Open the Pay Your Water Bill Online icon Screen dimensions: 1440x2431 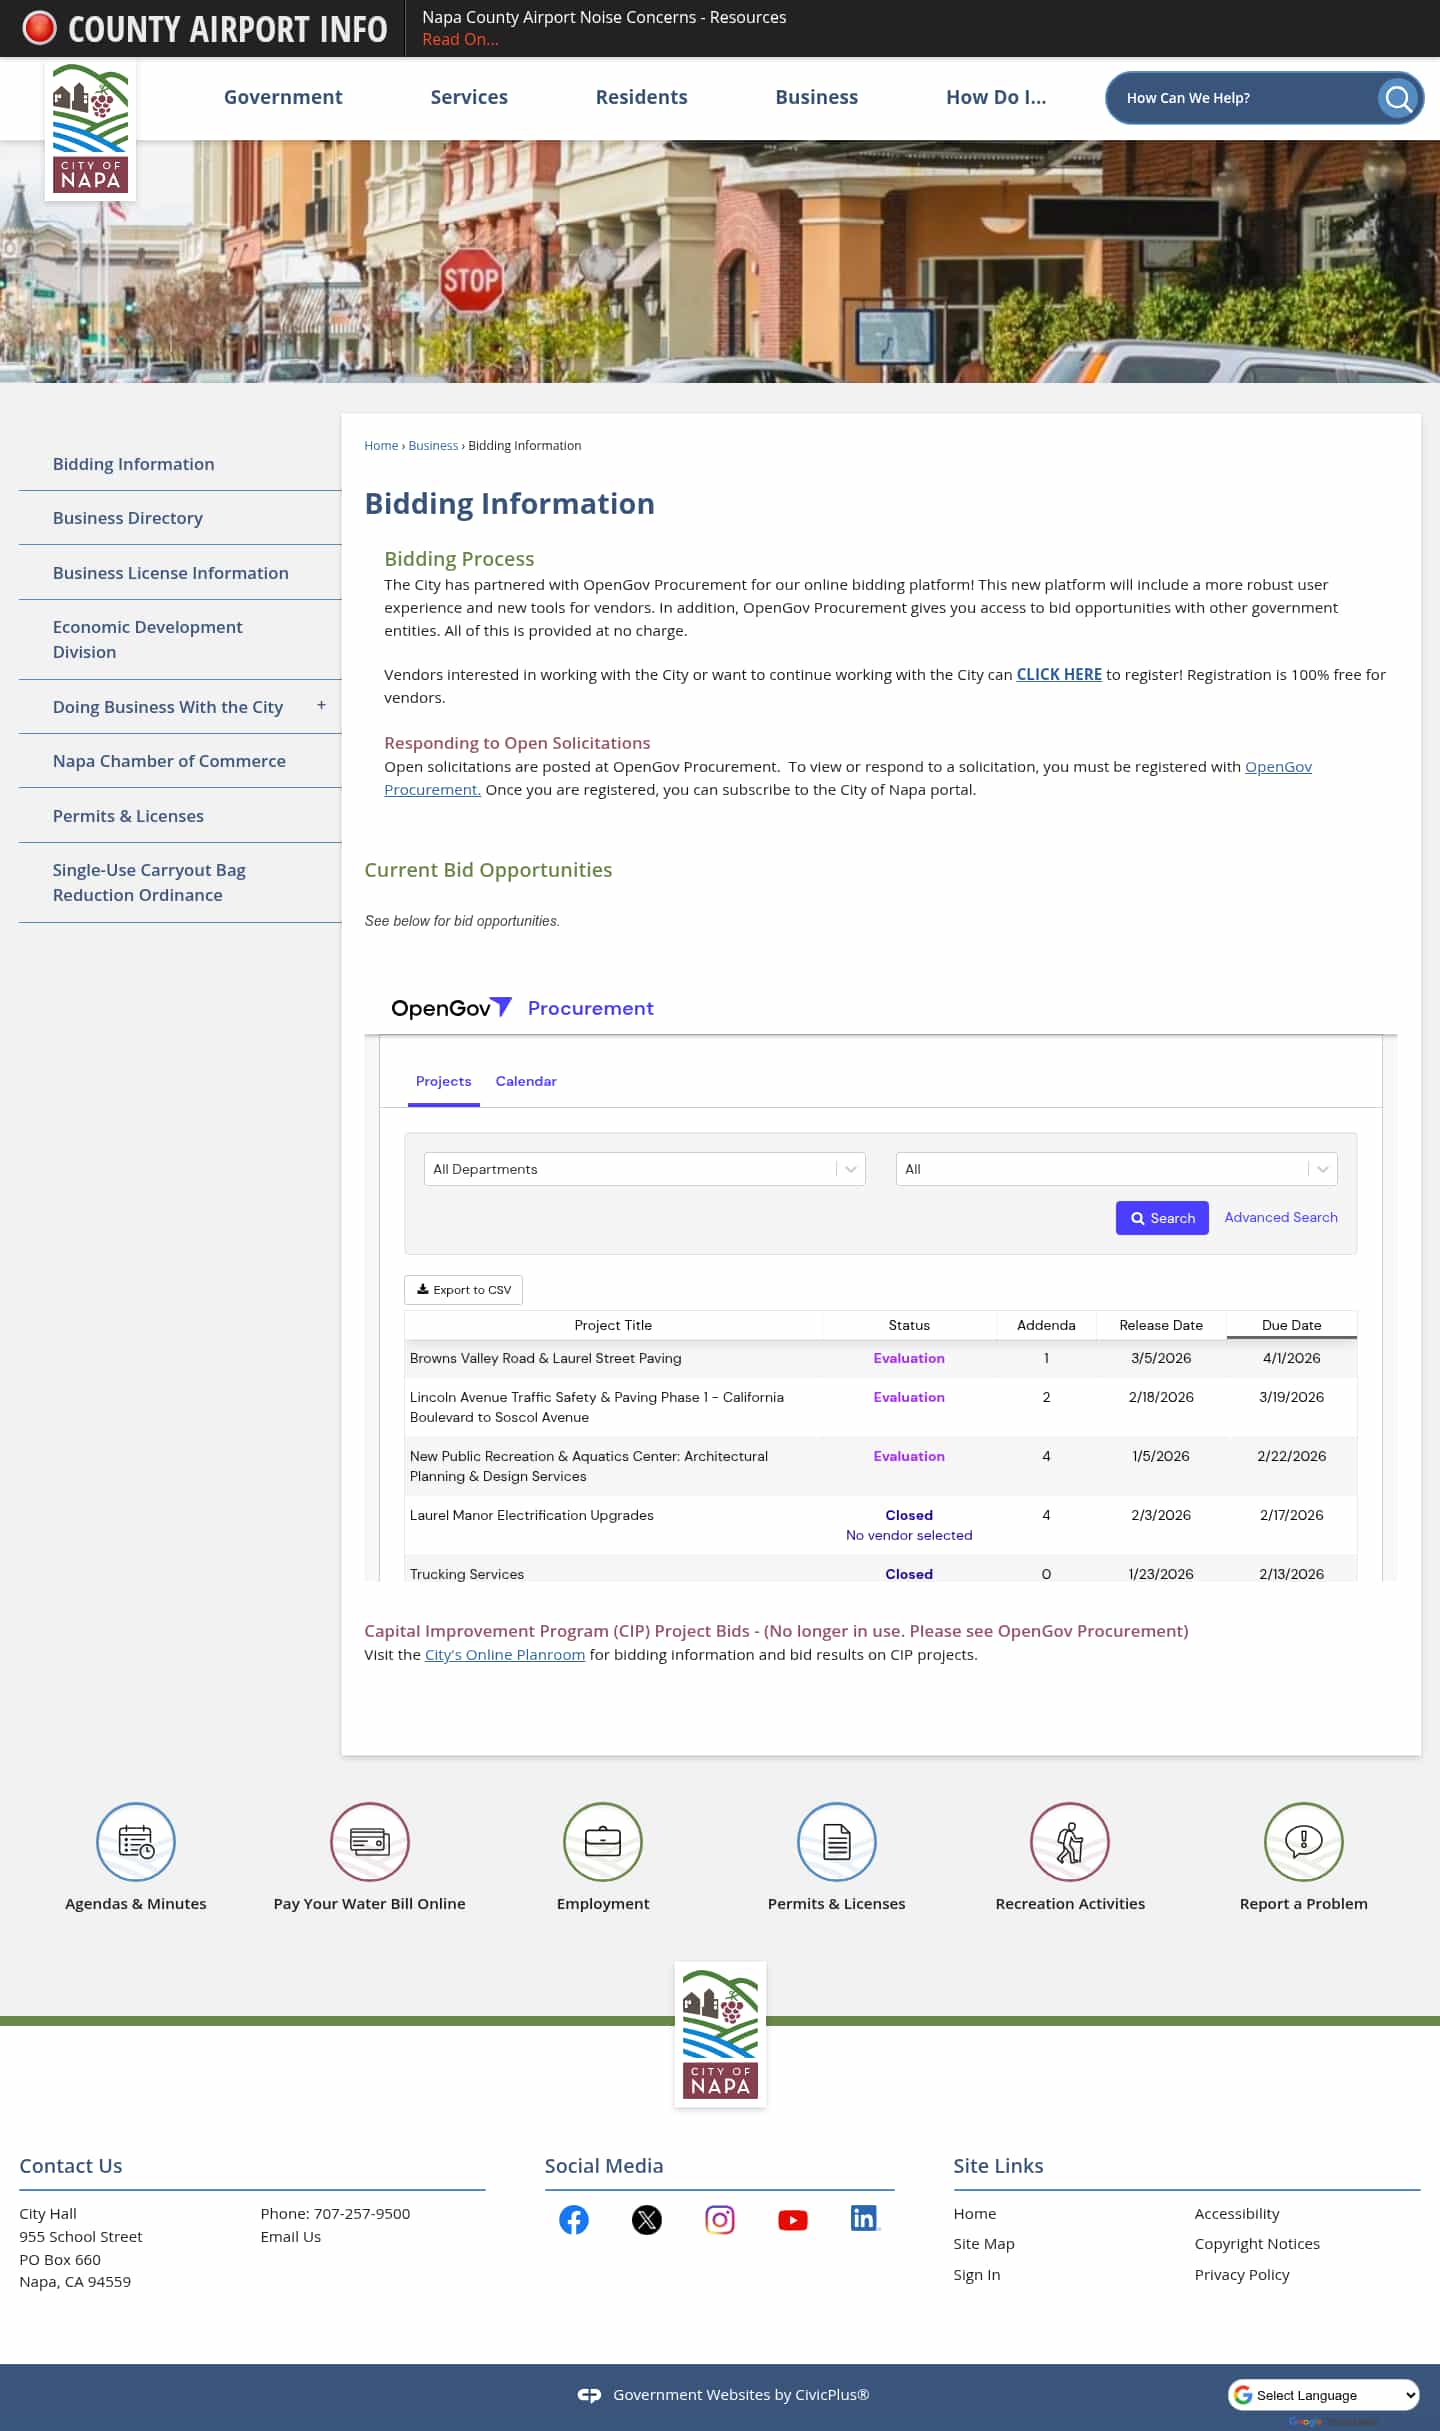coord(370,1841)
